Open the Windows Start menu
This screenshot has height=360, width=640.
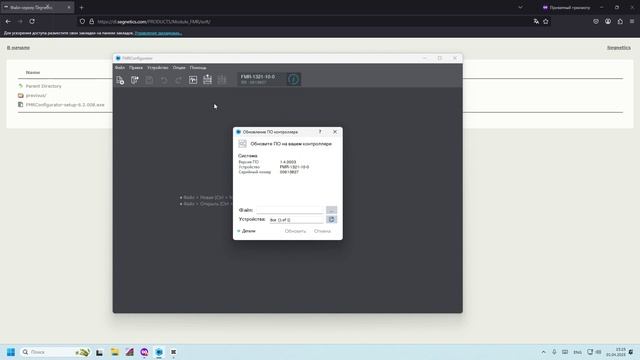point(11,352)
